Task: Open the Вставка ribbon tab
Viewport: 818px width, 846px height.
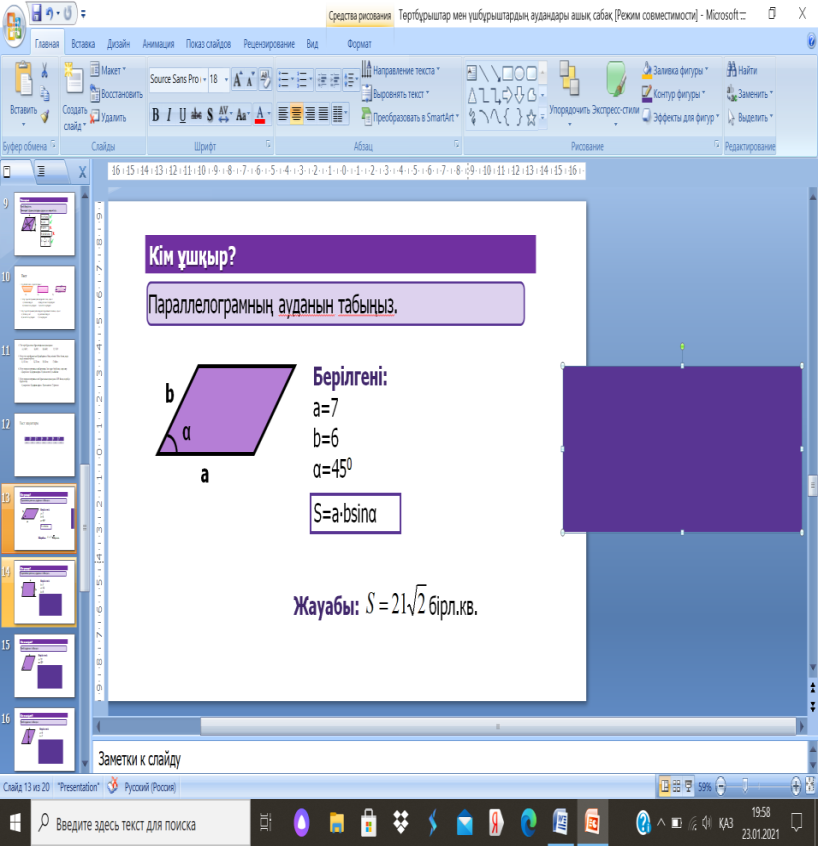Action: 83,44
